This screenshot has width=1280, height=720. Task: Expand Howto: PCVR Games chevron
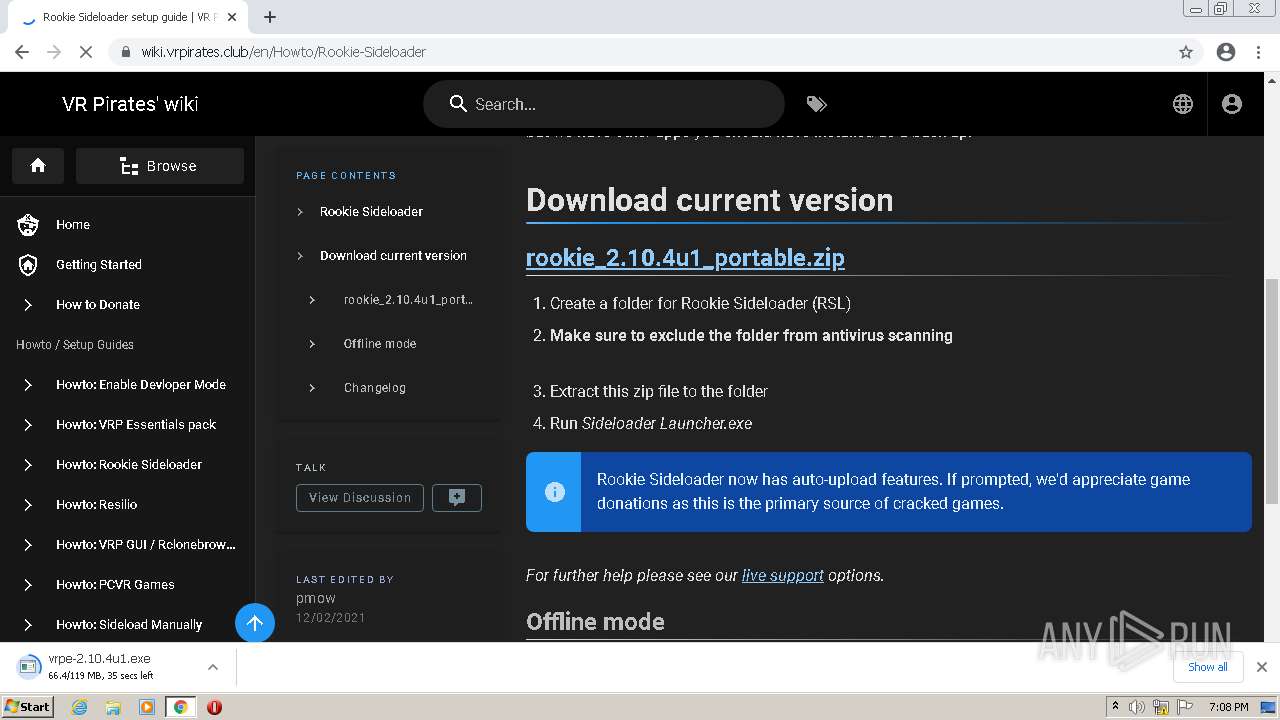[28, 585]
